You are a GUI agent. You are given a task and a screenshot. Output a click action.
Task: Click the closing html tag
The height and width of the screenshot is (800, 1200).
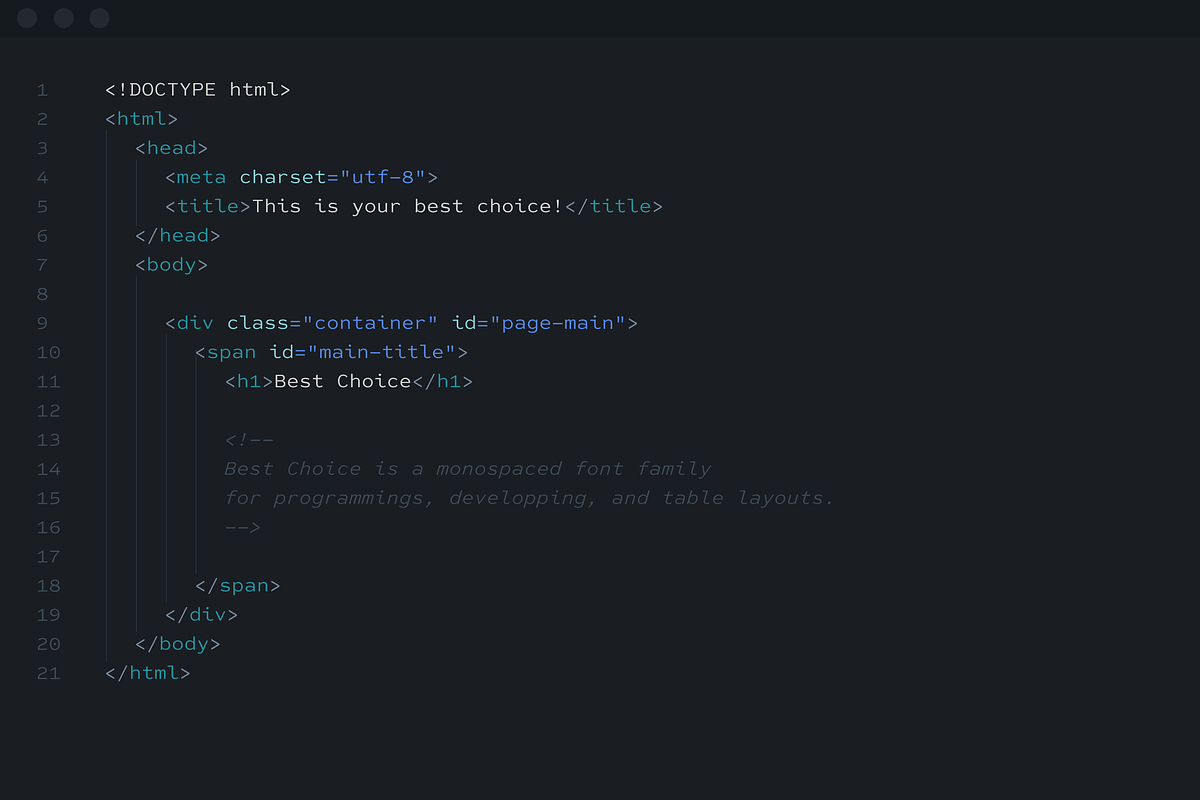(x=148, y=673)
